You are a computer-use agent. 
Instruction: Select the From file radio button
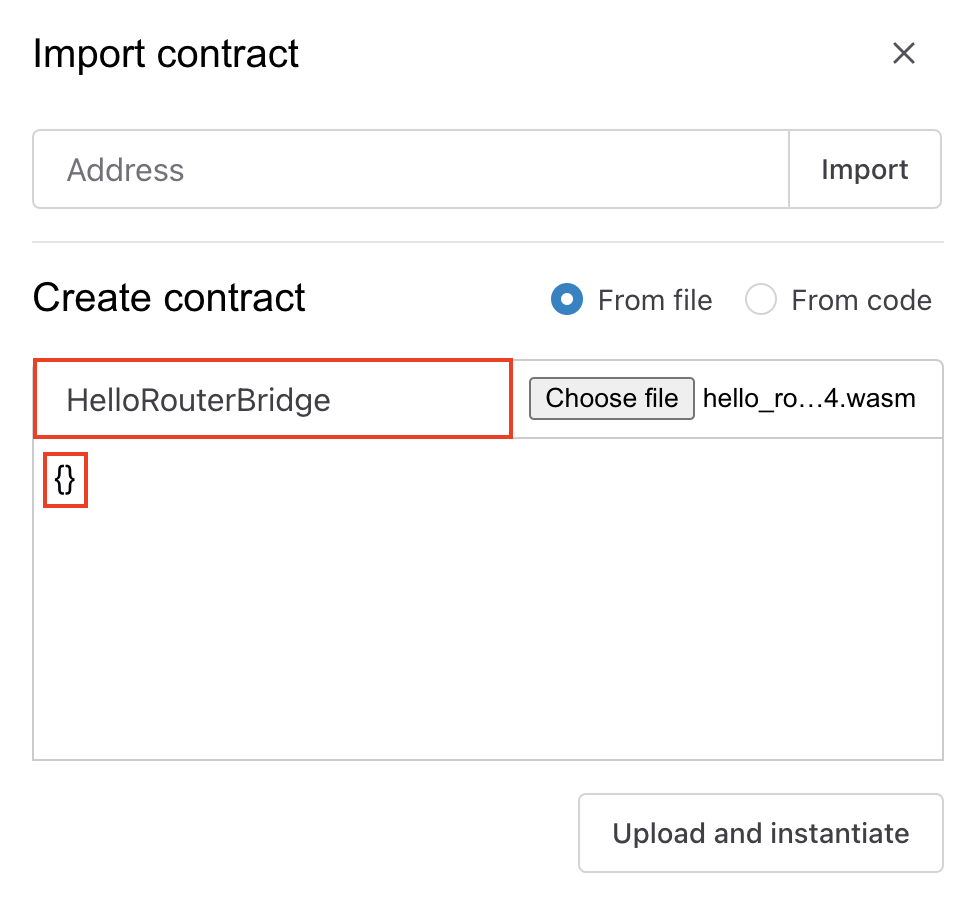[x=567, y=300]
